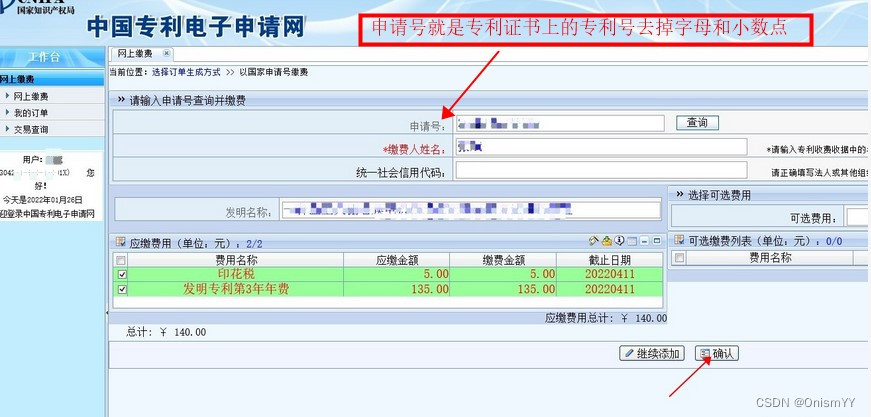Click the 继续添加 button

click(x=652, y=353)
